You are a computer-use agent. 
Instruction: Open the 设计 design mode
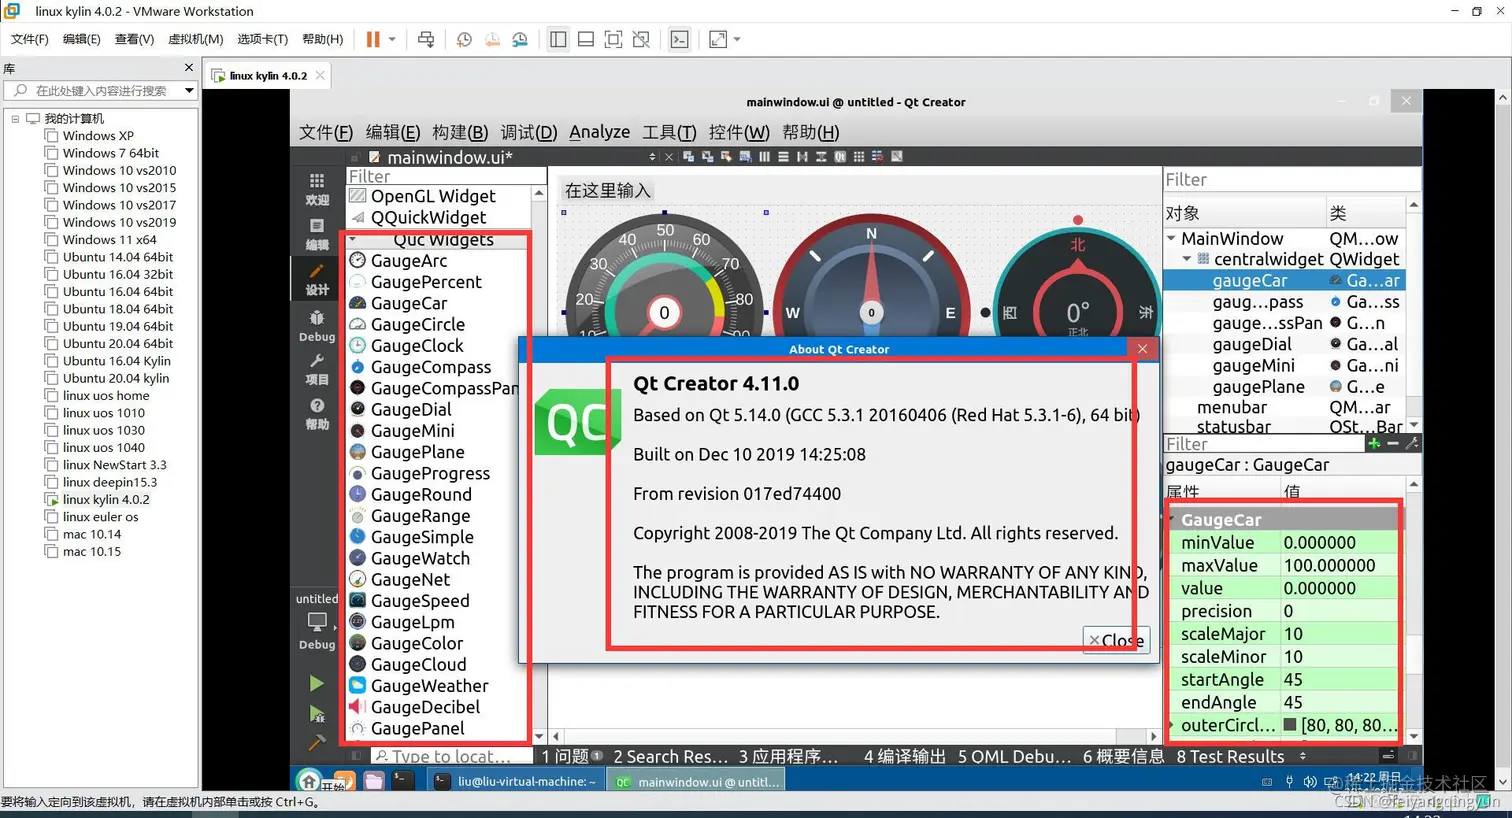[x=317, y=279]
